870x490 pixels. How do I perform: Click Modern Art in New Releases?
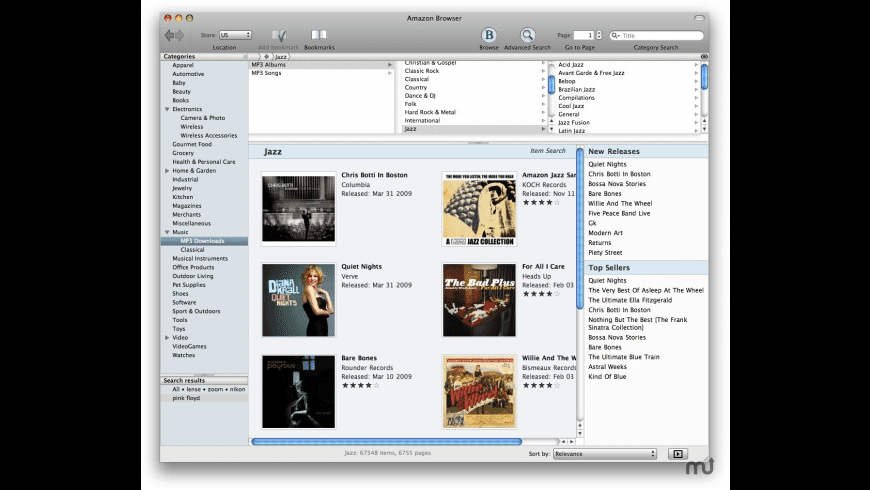coord(605,233)
